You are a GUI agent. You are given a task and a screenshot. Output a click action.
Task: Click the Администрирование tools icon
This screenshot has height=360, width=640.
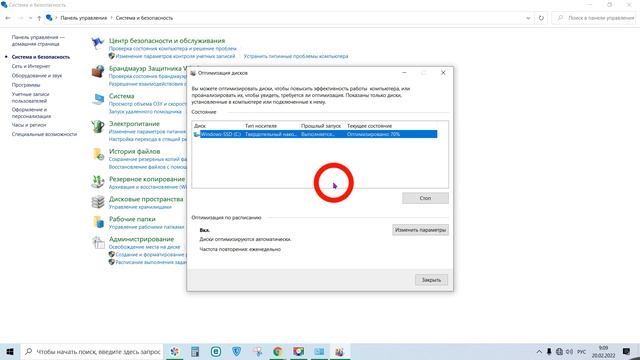(98, 242)
